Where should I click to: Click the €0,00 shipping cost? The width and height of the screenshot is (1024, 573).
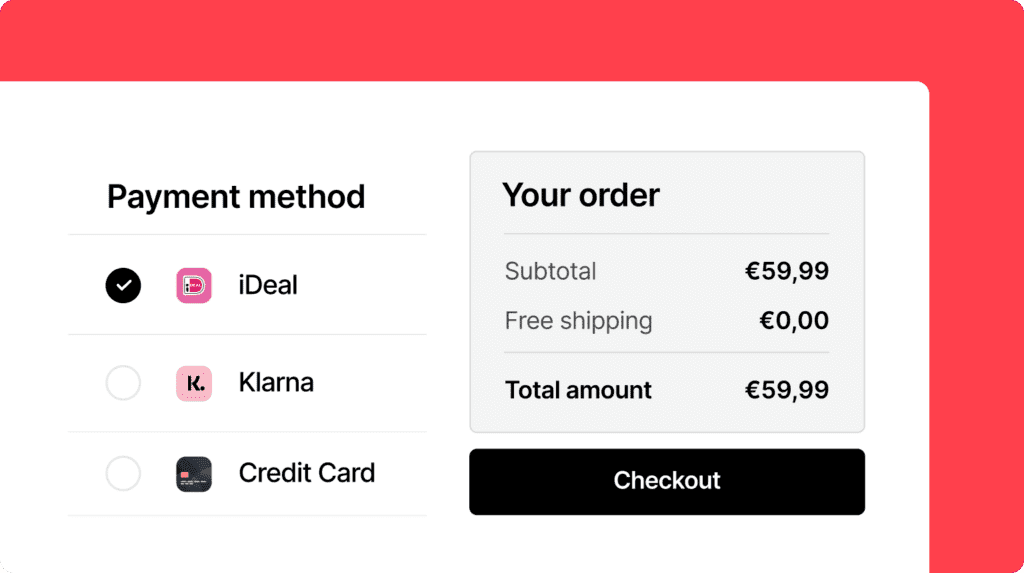[794, 321]
